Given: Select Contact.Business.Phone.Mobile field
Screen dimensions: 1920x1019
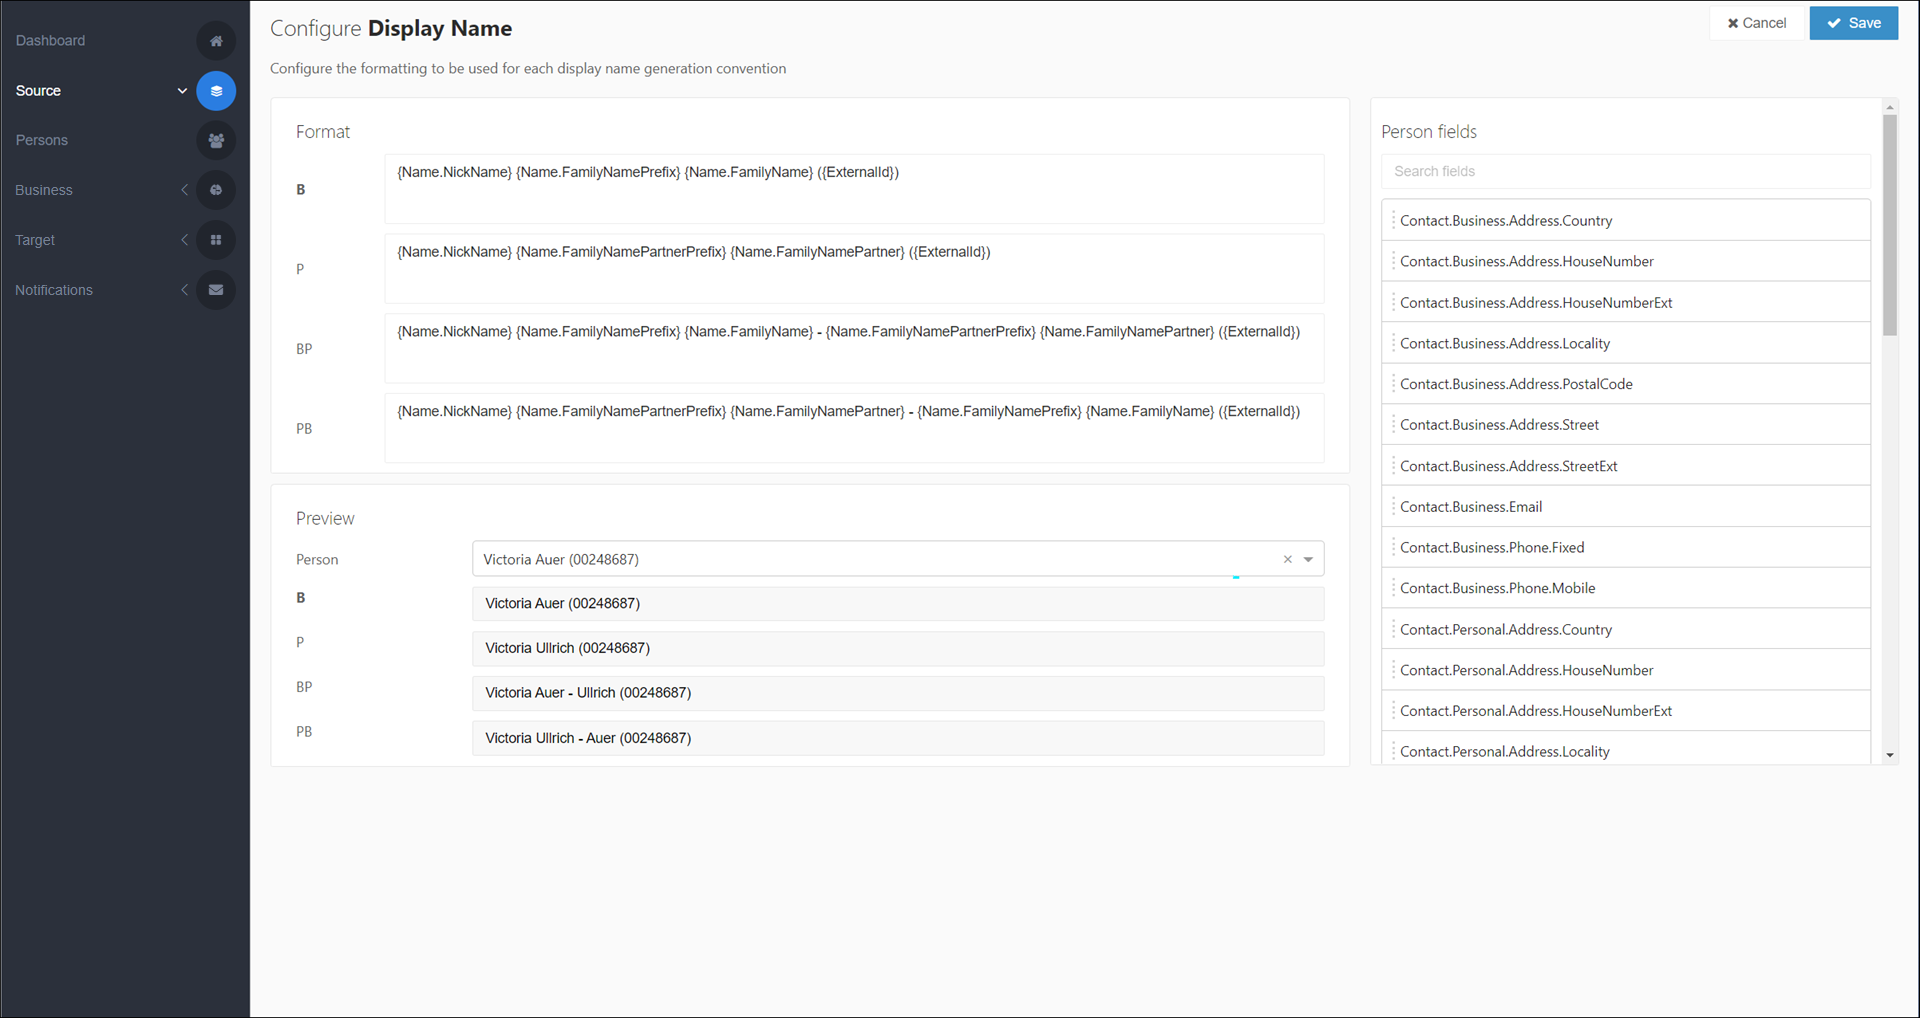Looking at the screenshot, I should (x=1626, y=588).
